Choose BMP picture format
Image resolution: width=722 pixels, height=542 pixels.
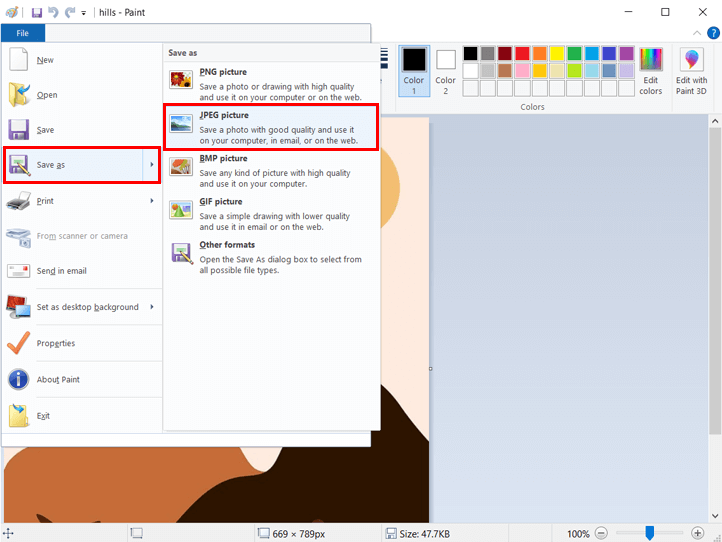pyautogui.click(x=272, y=171)
